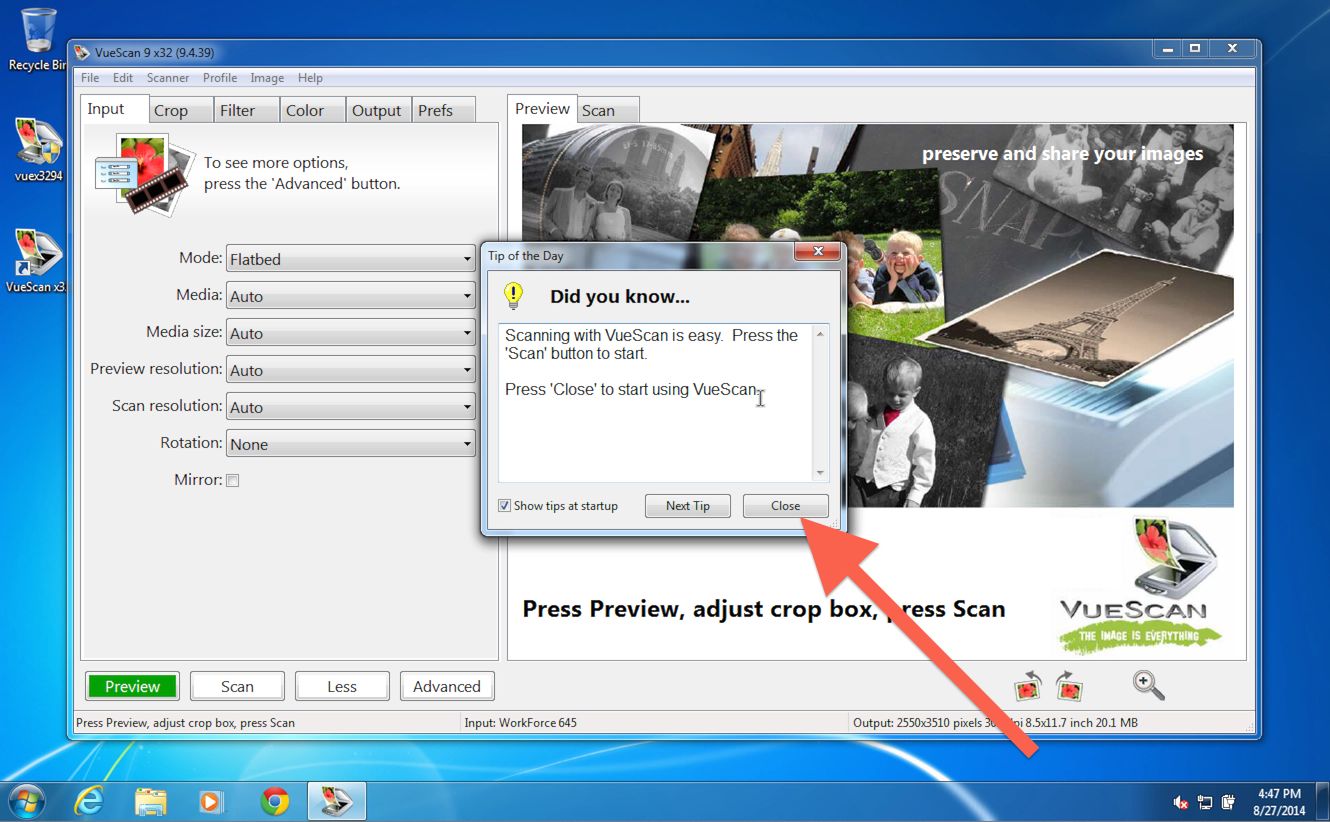The width and height of the screenshot is (1330, 822).
Task: Open the Windows Start button
Action: pyautogui.click(x=26, y=801)
